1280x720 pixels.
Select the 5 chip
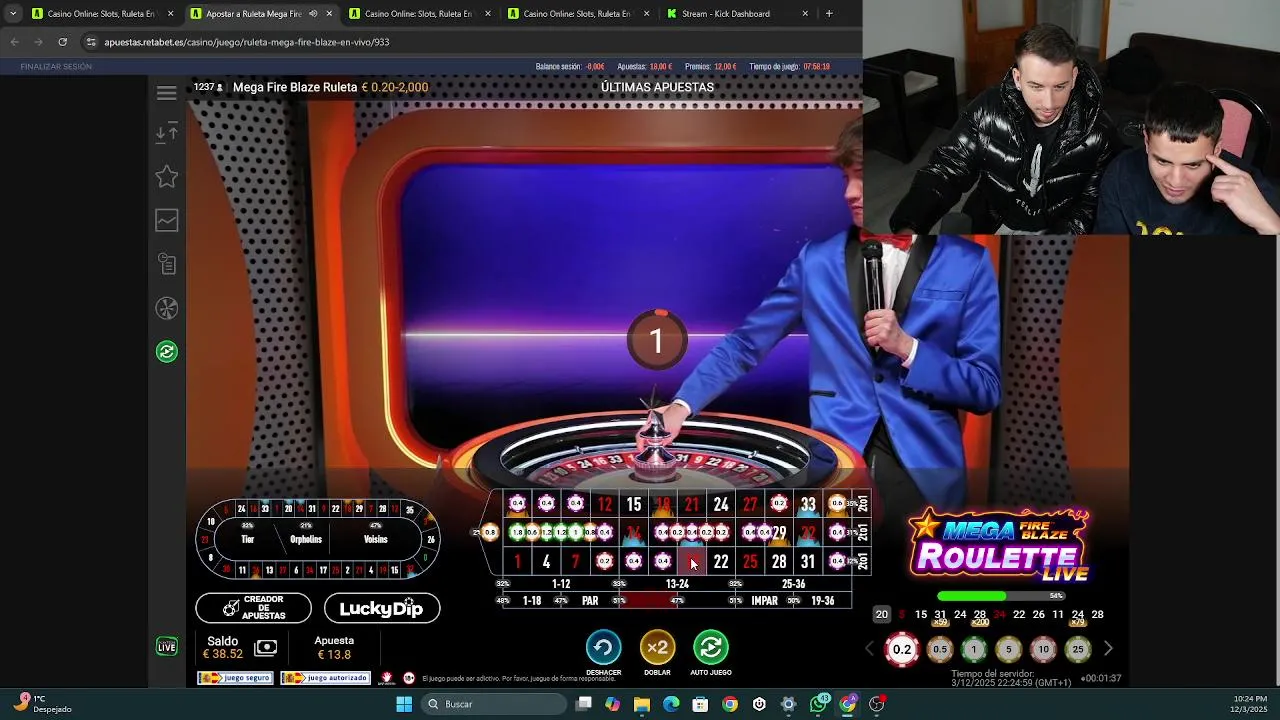(1008, 649)
